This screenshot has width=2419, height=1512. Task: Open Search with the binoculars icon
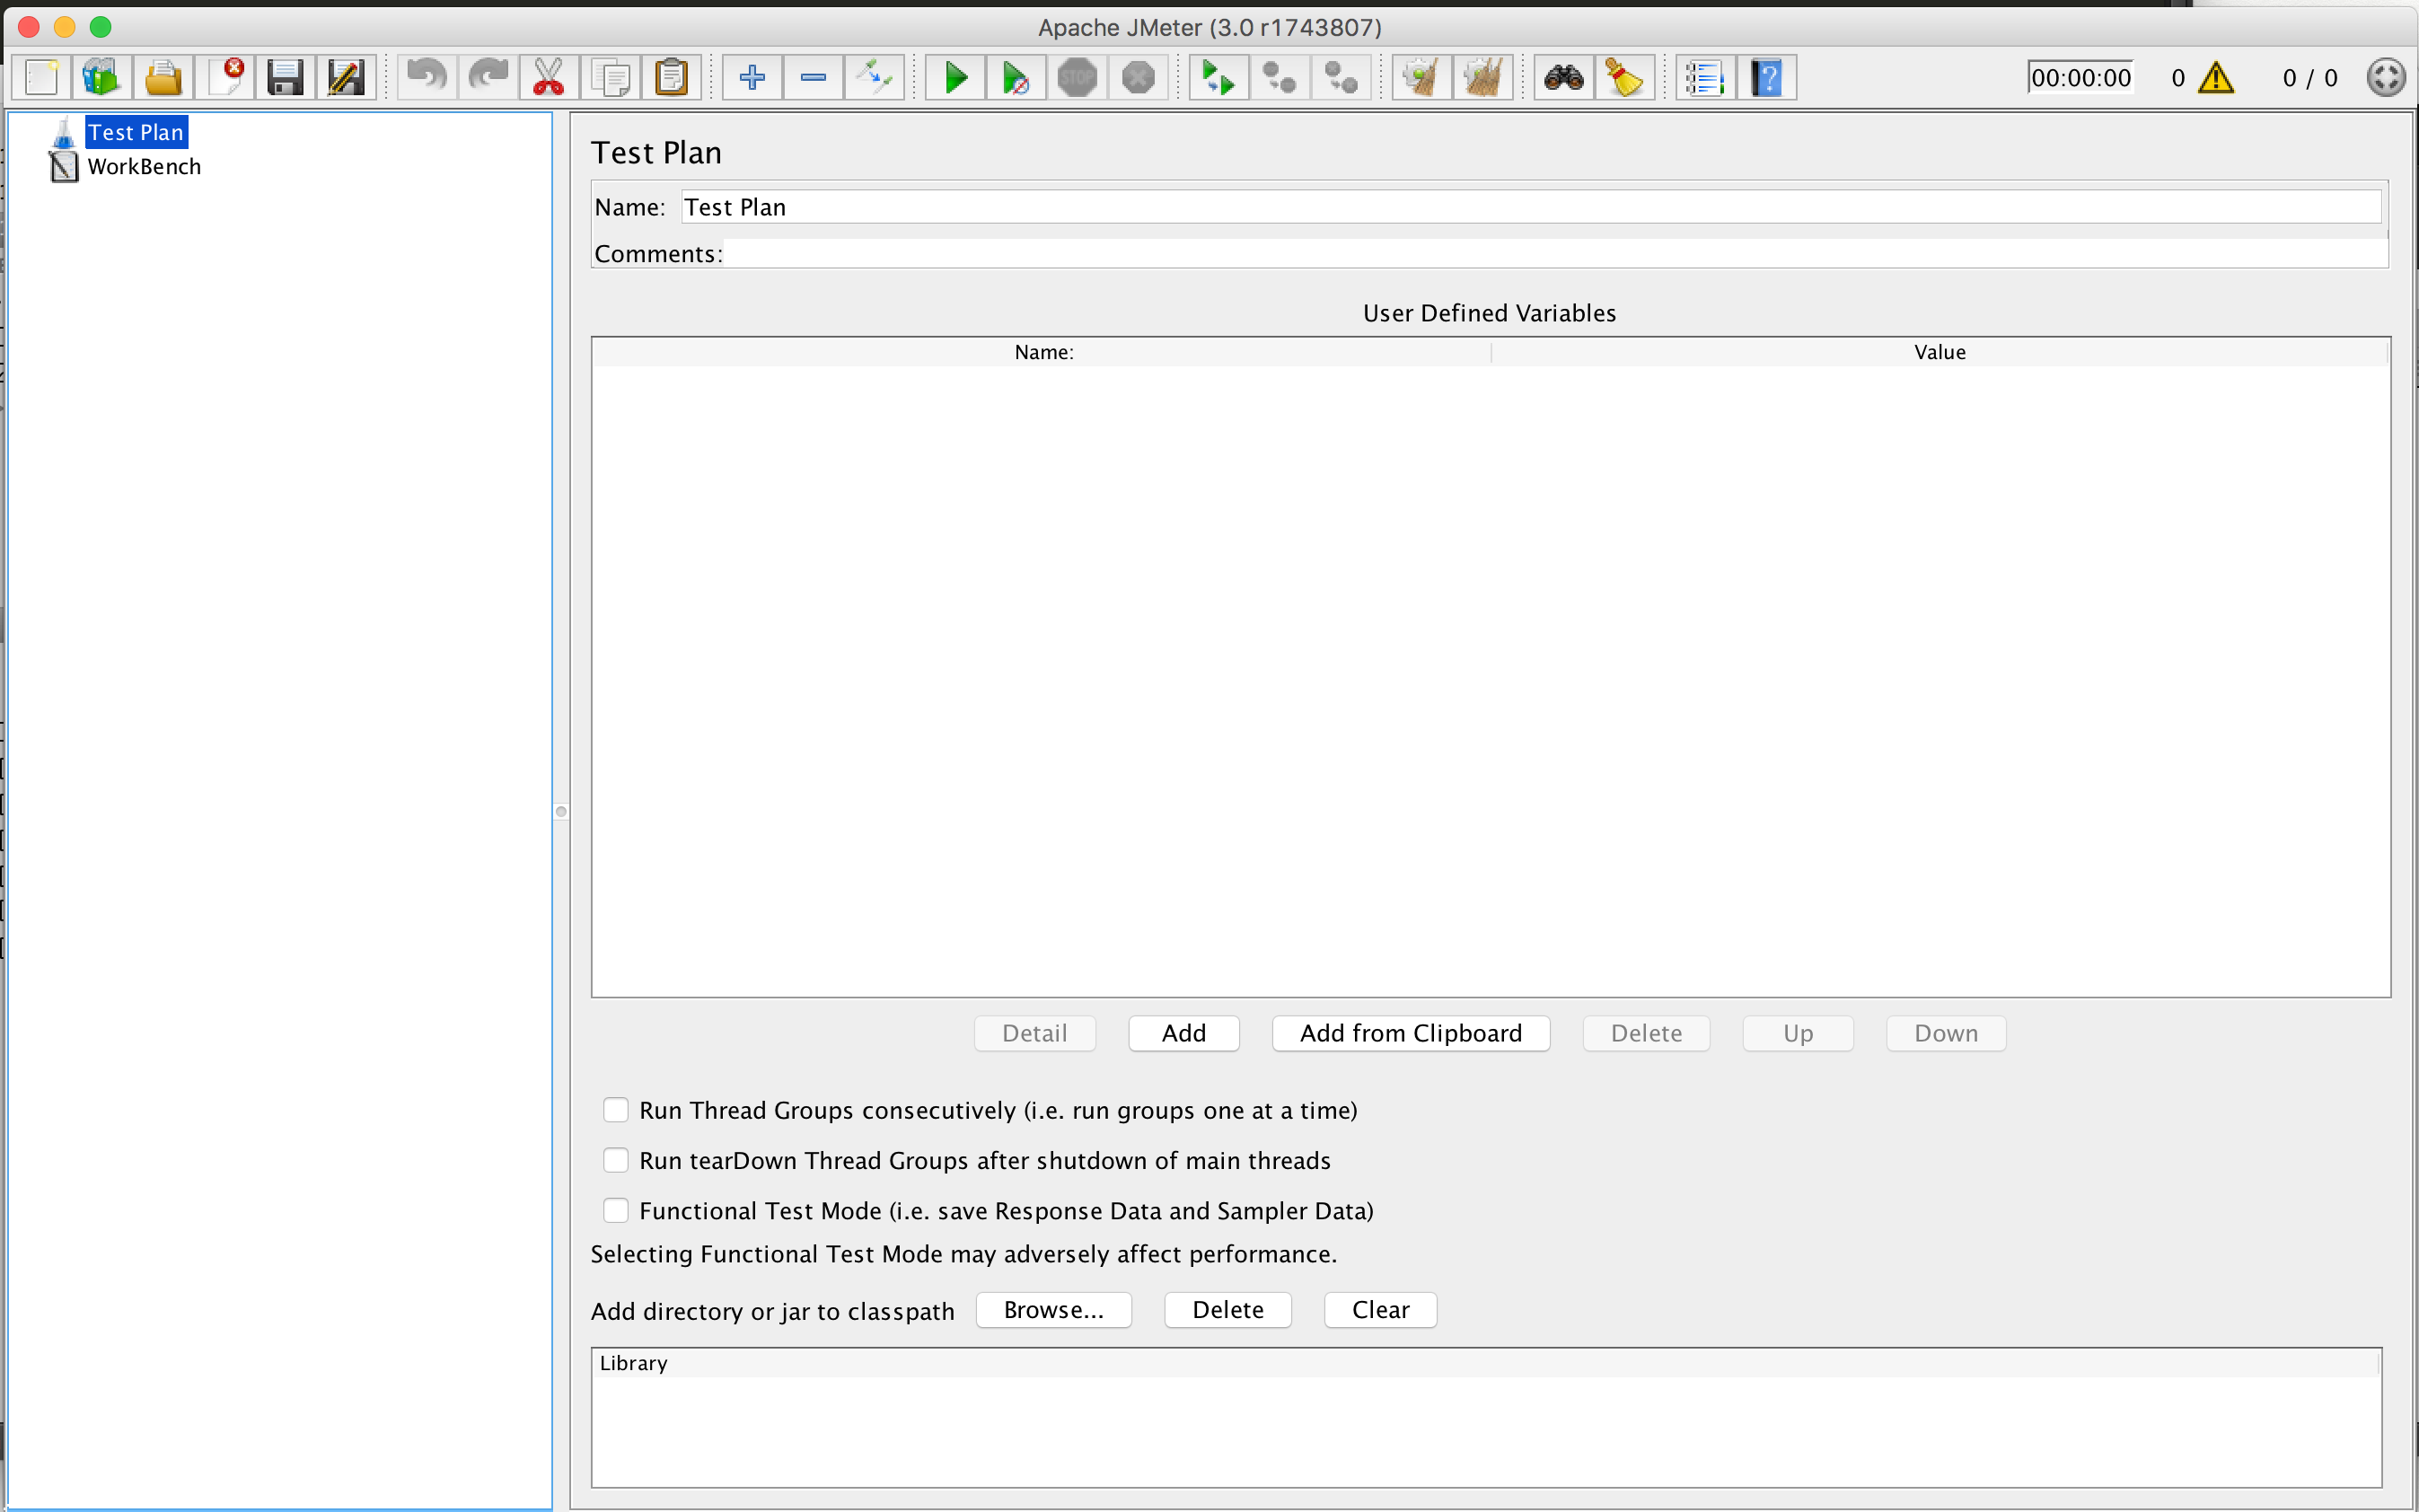click(1564, 77)
